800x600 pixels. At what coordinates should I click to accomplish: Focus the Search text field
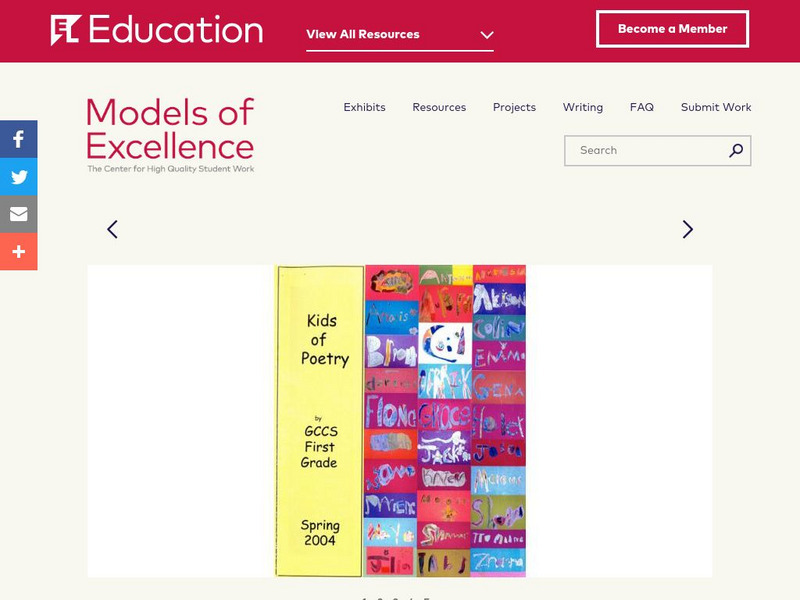645,151
